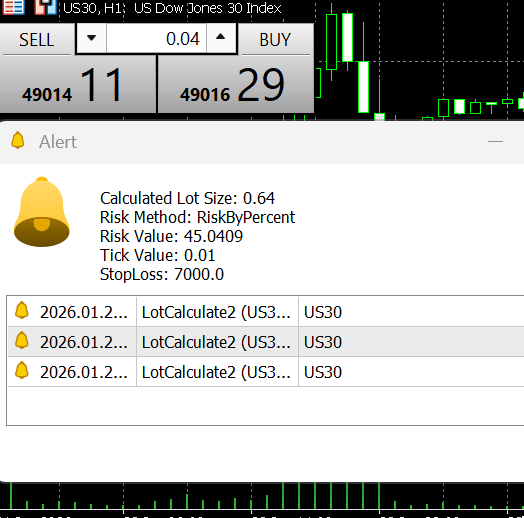Image resolution: width=524 pixels, height=518 pixels.
Task: Click the bell icon in Alert title bar
Action: coord(18,140)
